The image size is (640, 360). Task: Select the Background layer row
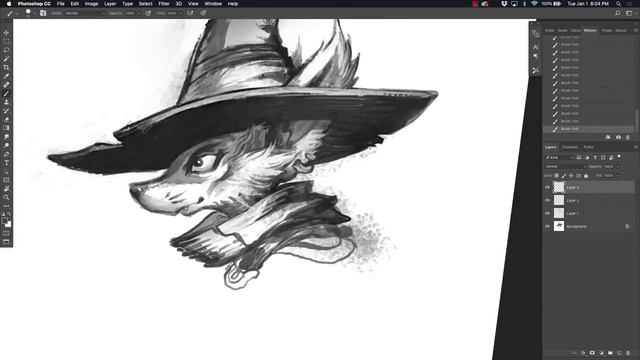click(x=589, y=226)
